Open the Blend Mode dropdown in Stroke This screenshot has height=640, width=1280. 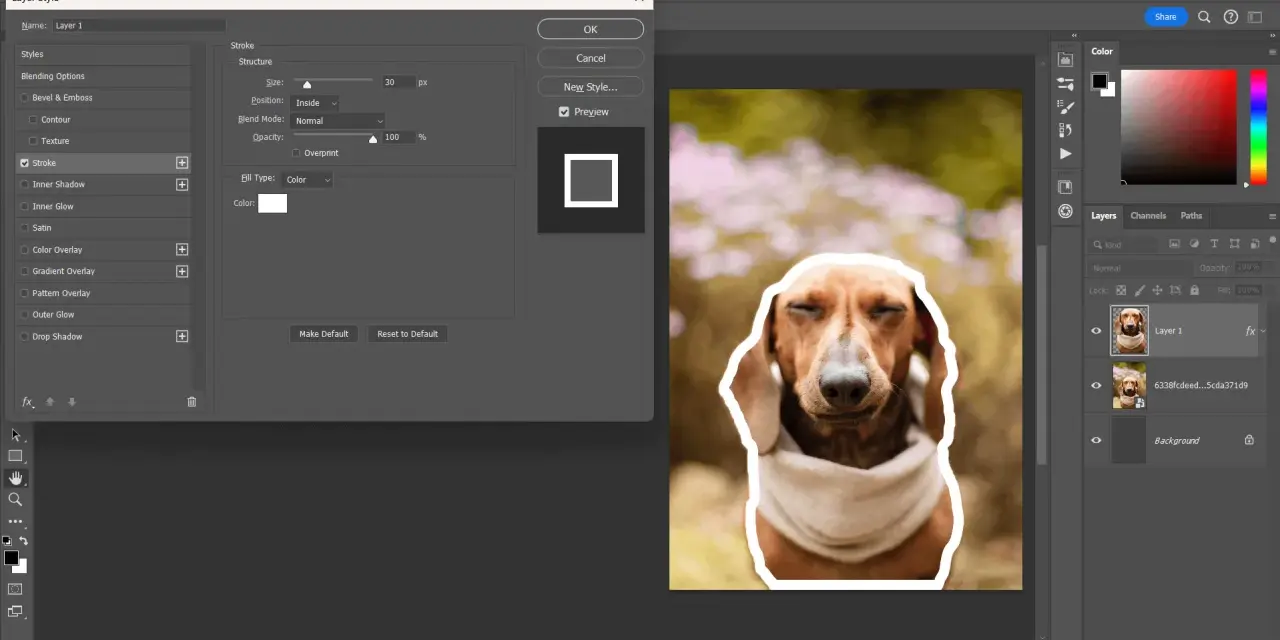(x=338, y=121)
